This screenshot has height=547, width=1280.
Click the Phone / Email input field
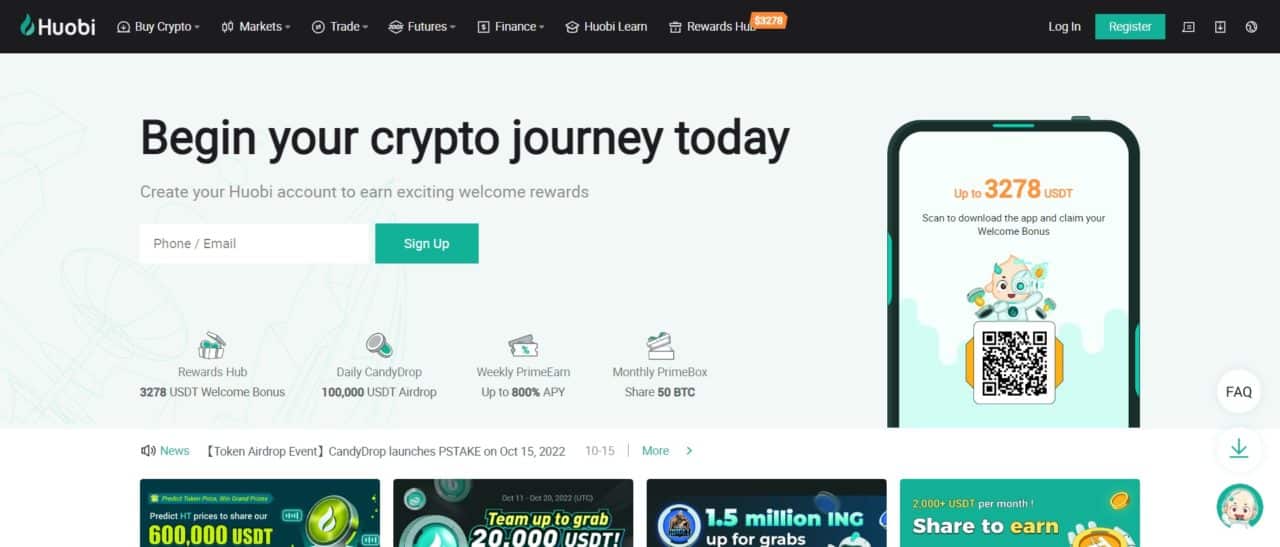[254, 243]
